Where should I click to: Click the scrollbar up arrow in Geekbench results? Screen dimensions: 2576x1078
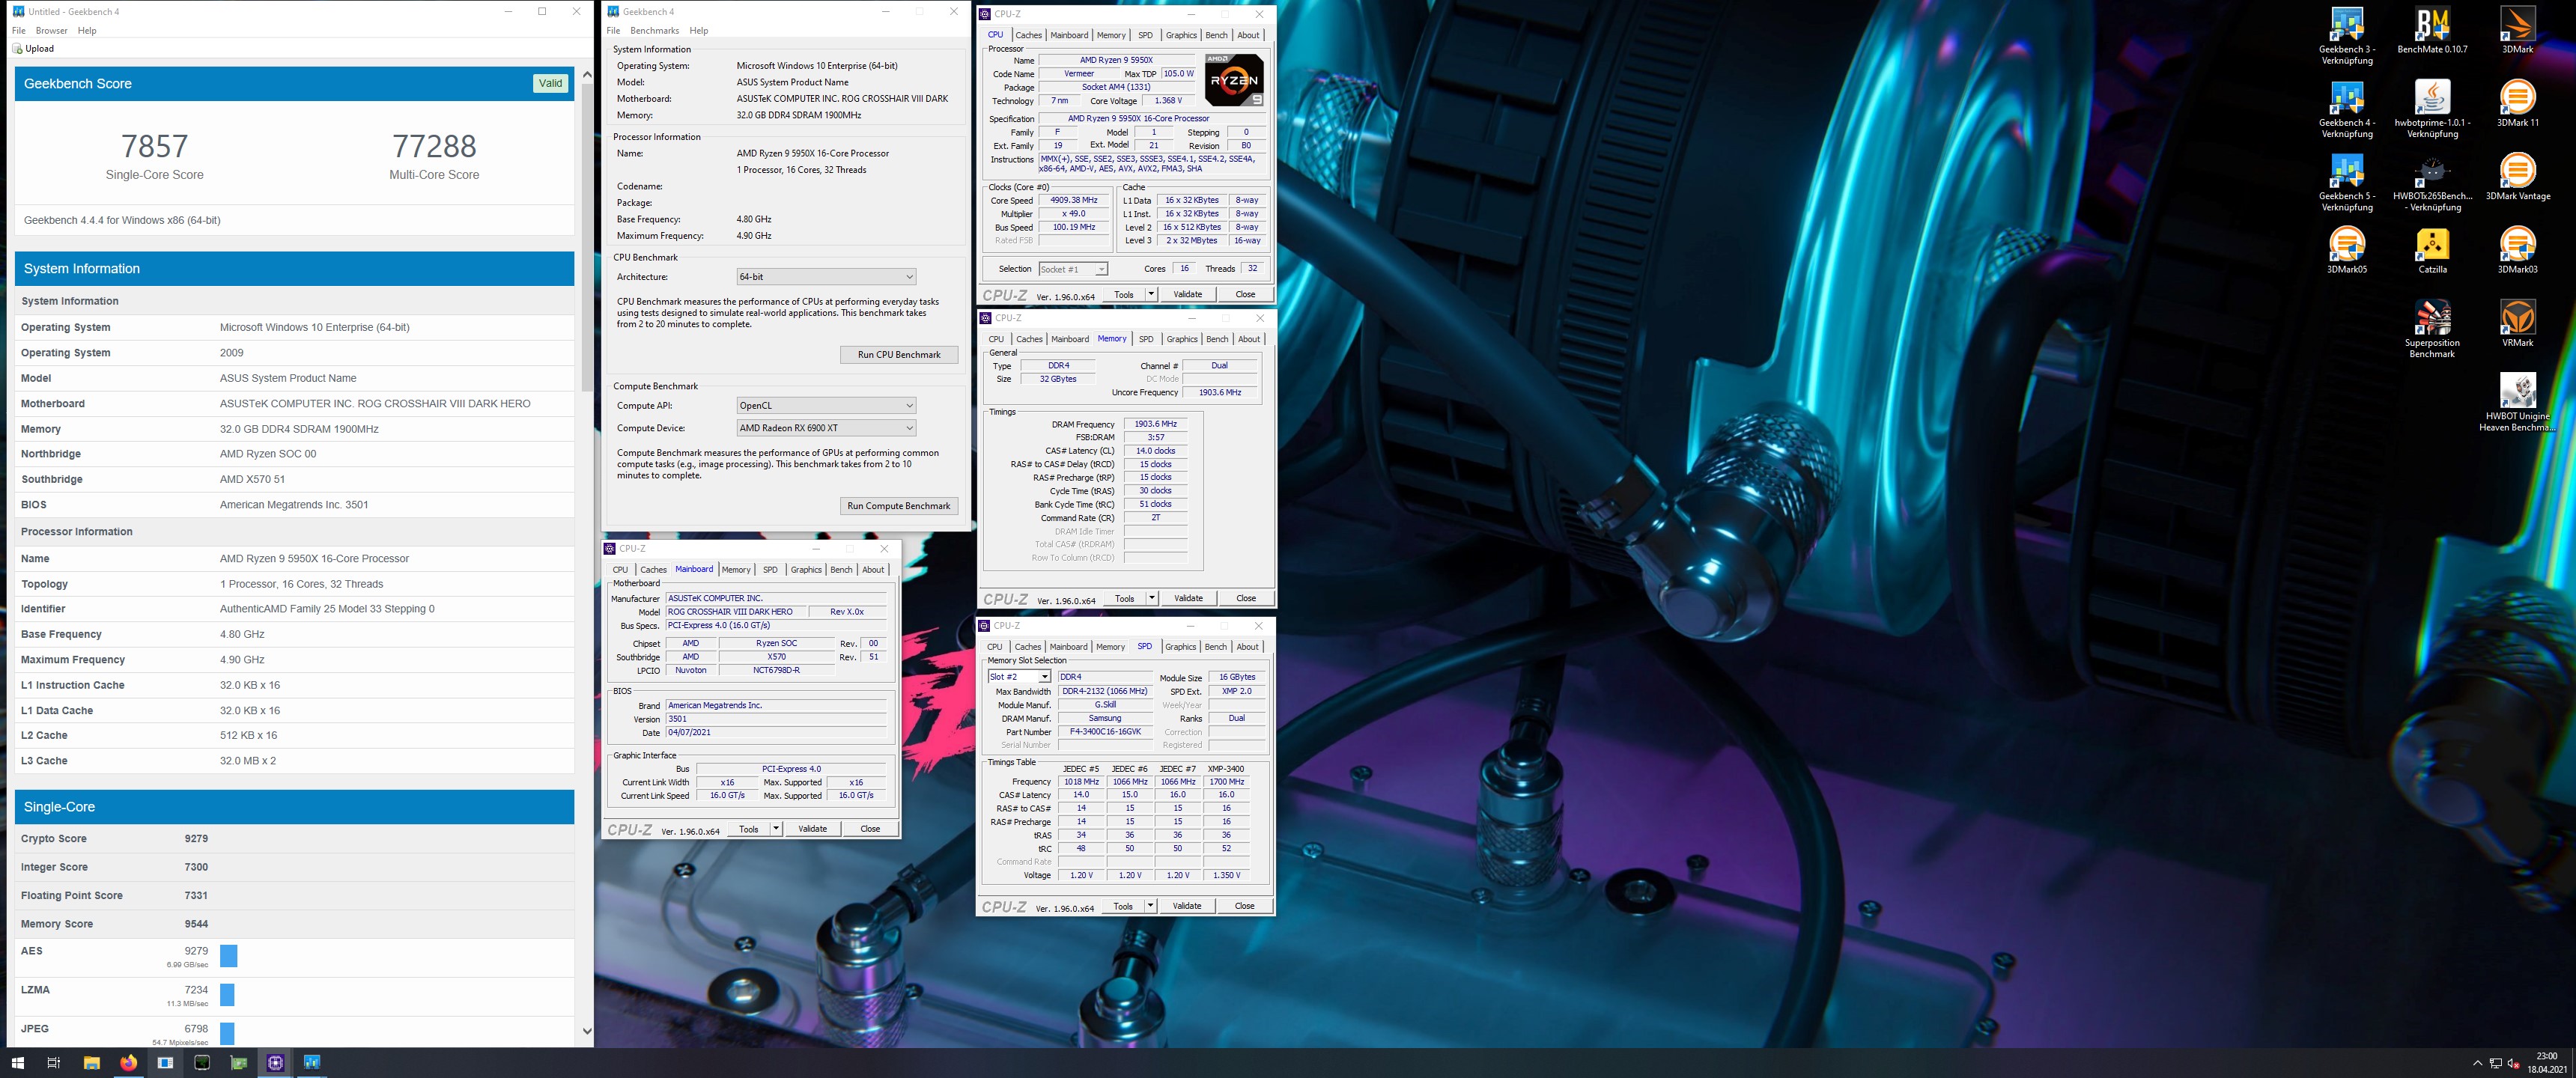click(587, 74)
